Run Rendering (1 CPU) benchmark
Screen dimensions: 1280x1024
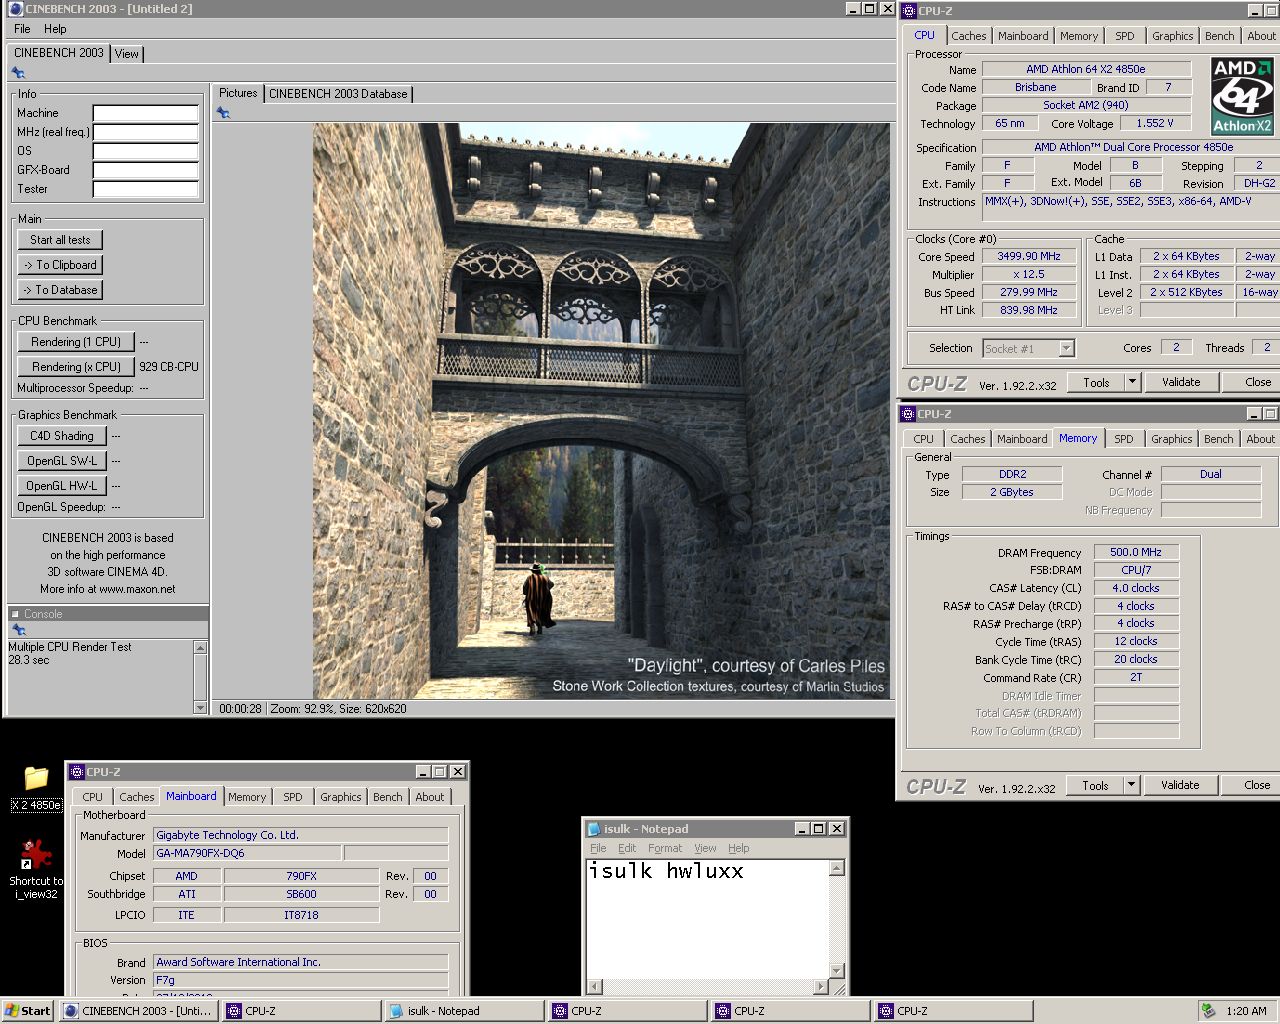coord(76,342)
